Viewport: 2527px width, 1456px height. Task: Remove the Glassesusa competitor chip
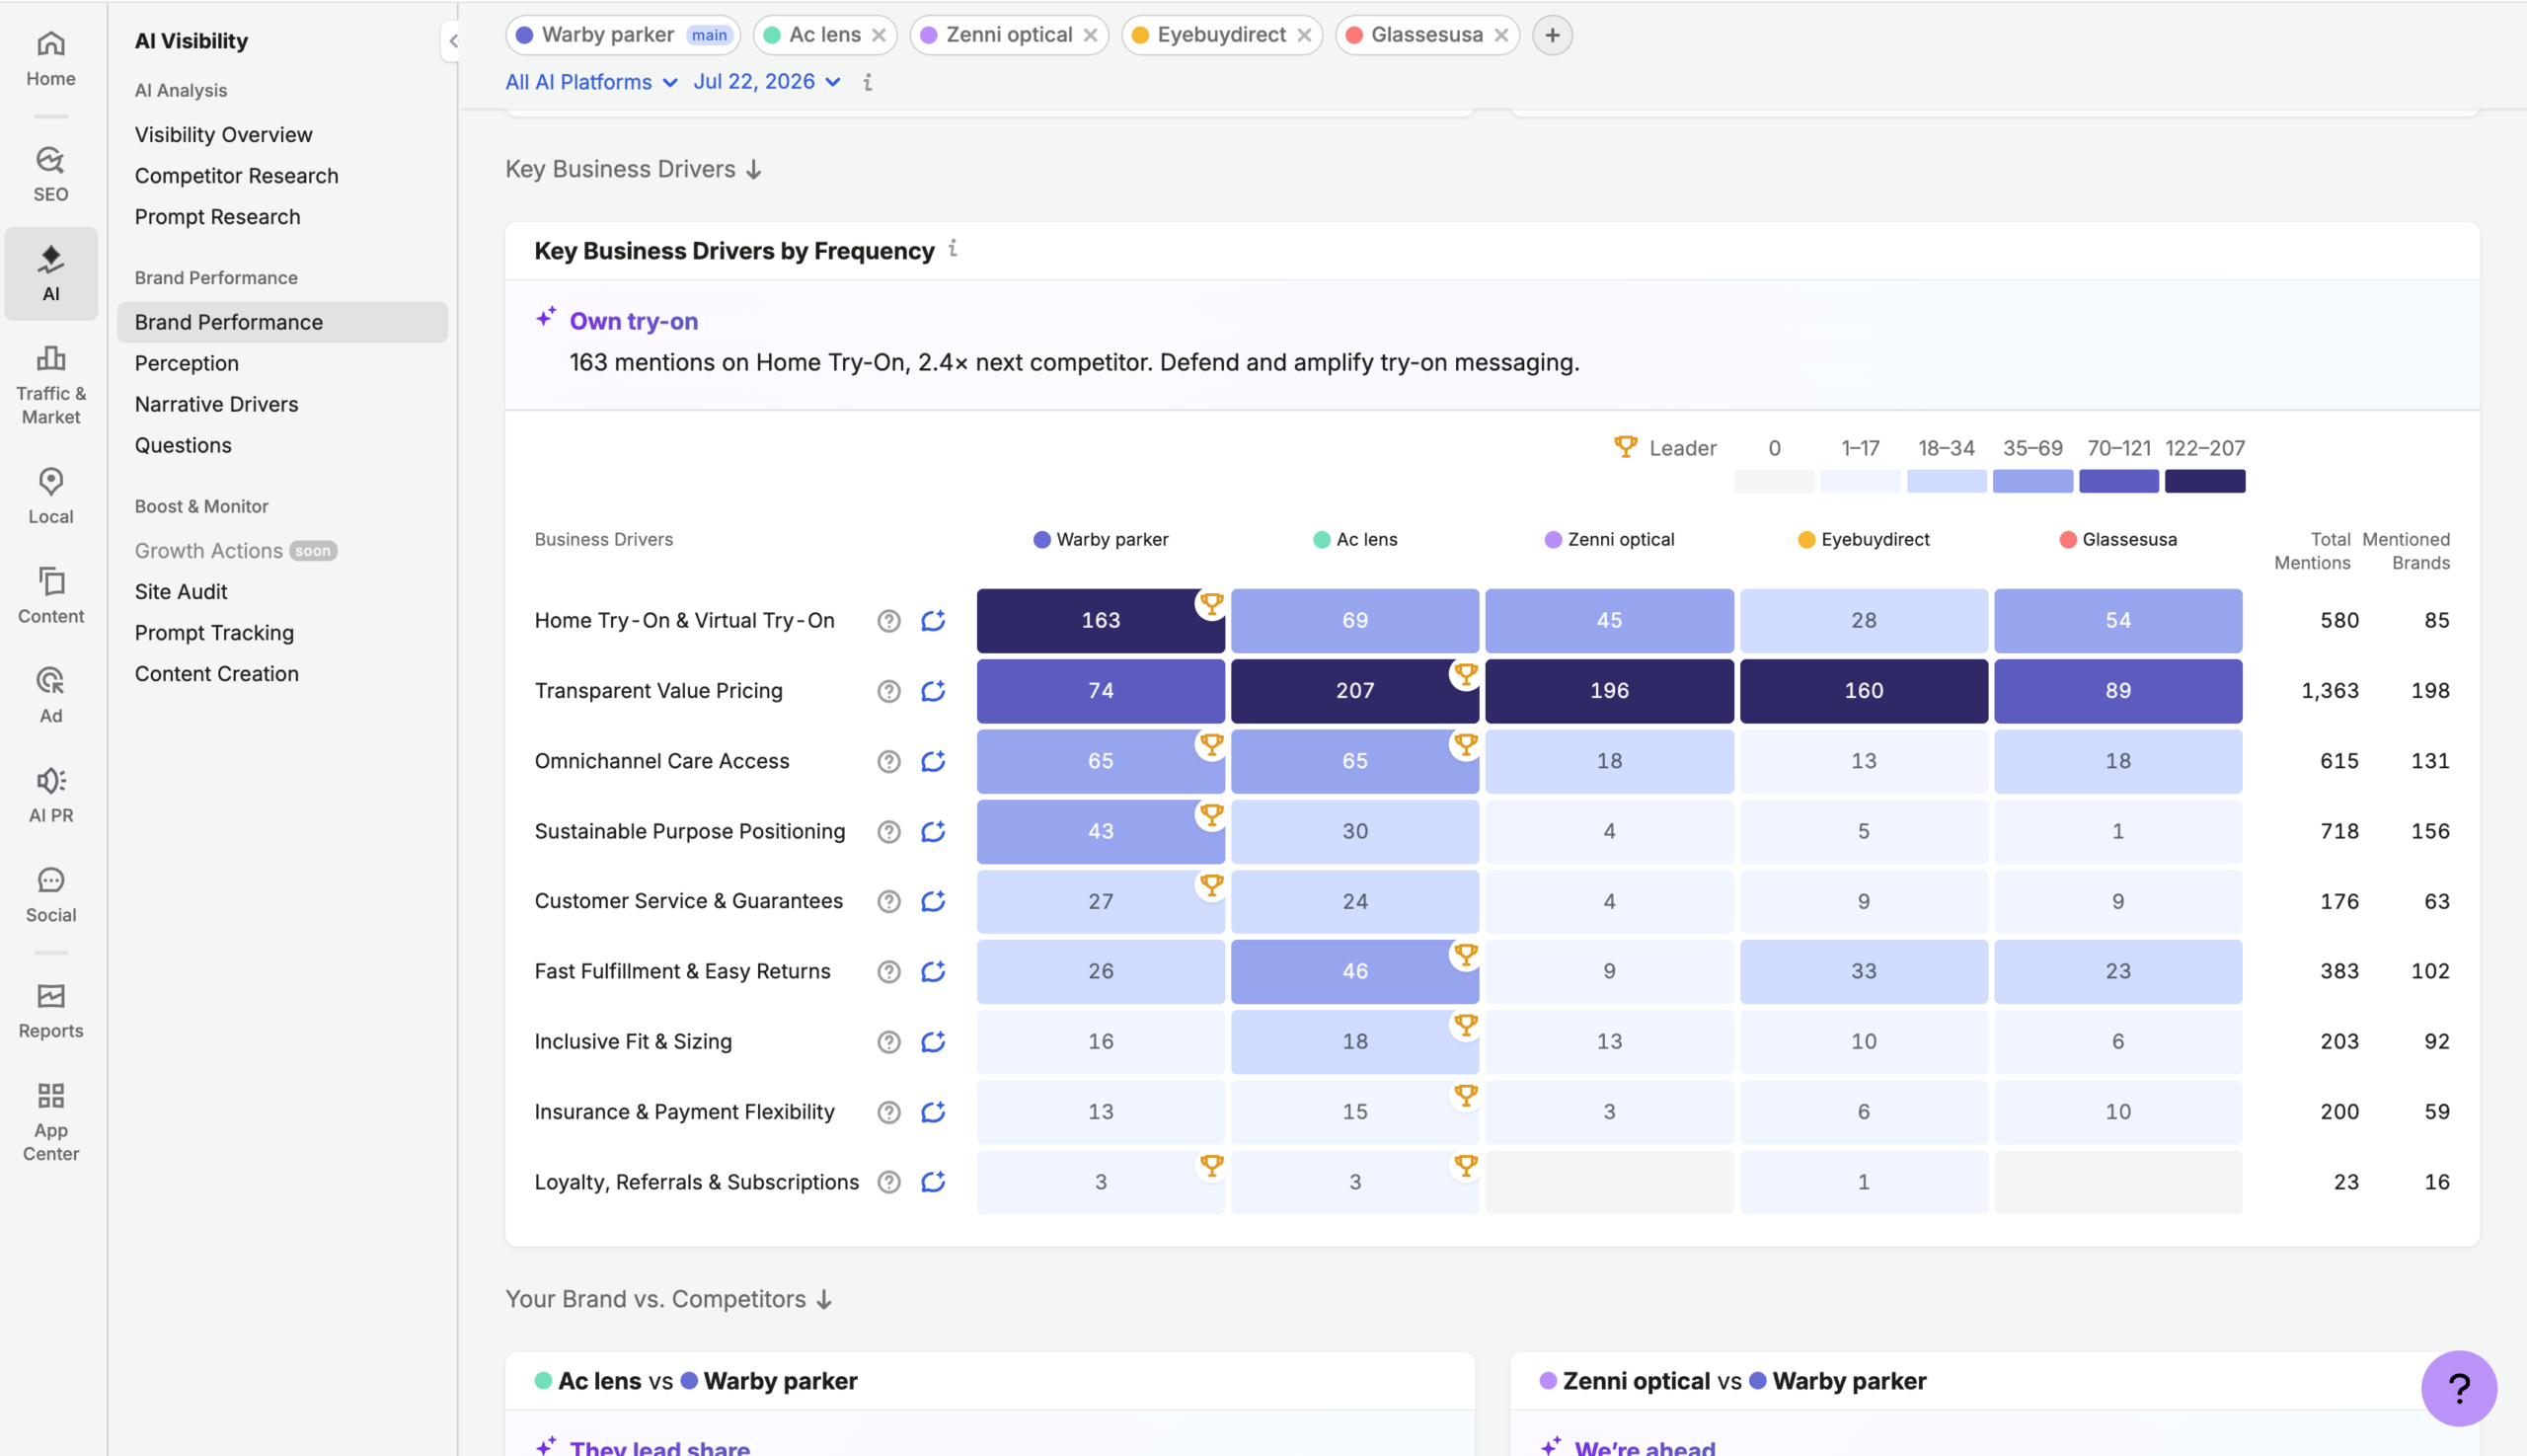coord(1501,35)
